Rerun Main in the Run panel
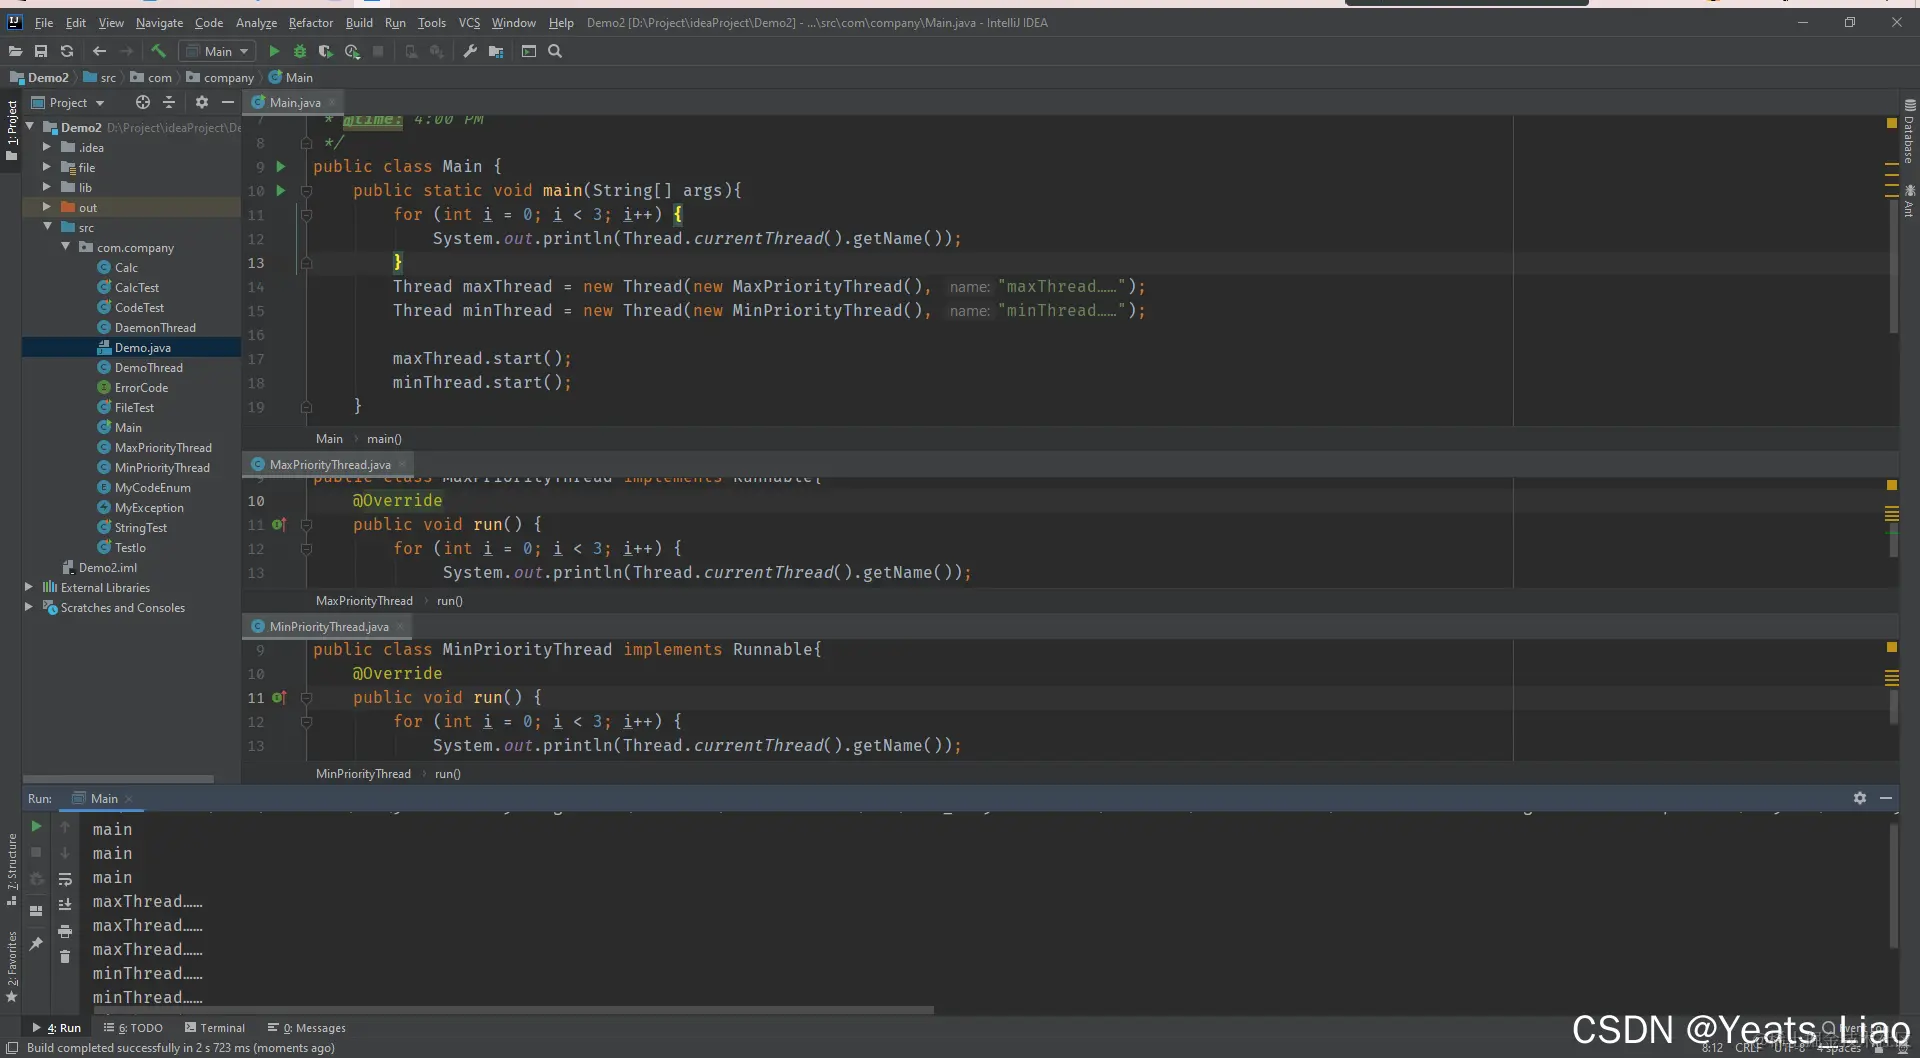 (x=36, y=826)
